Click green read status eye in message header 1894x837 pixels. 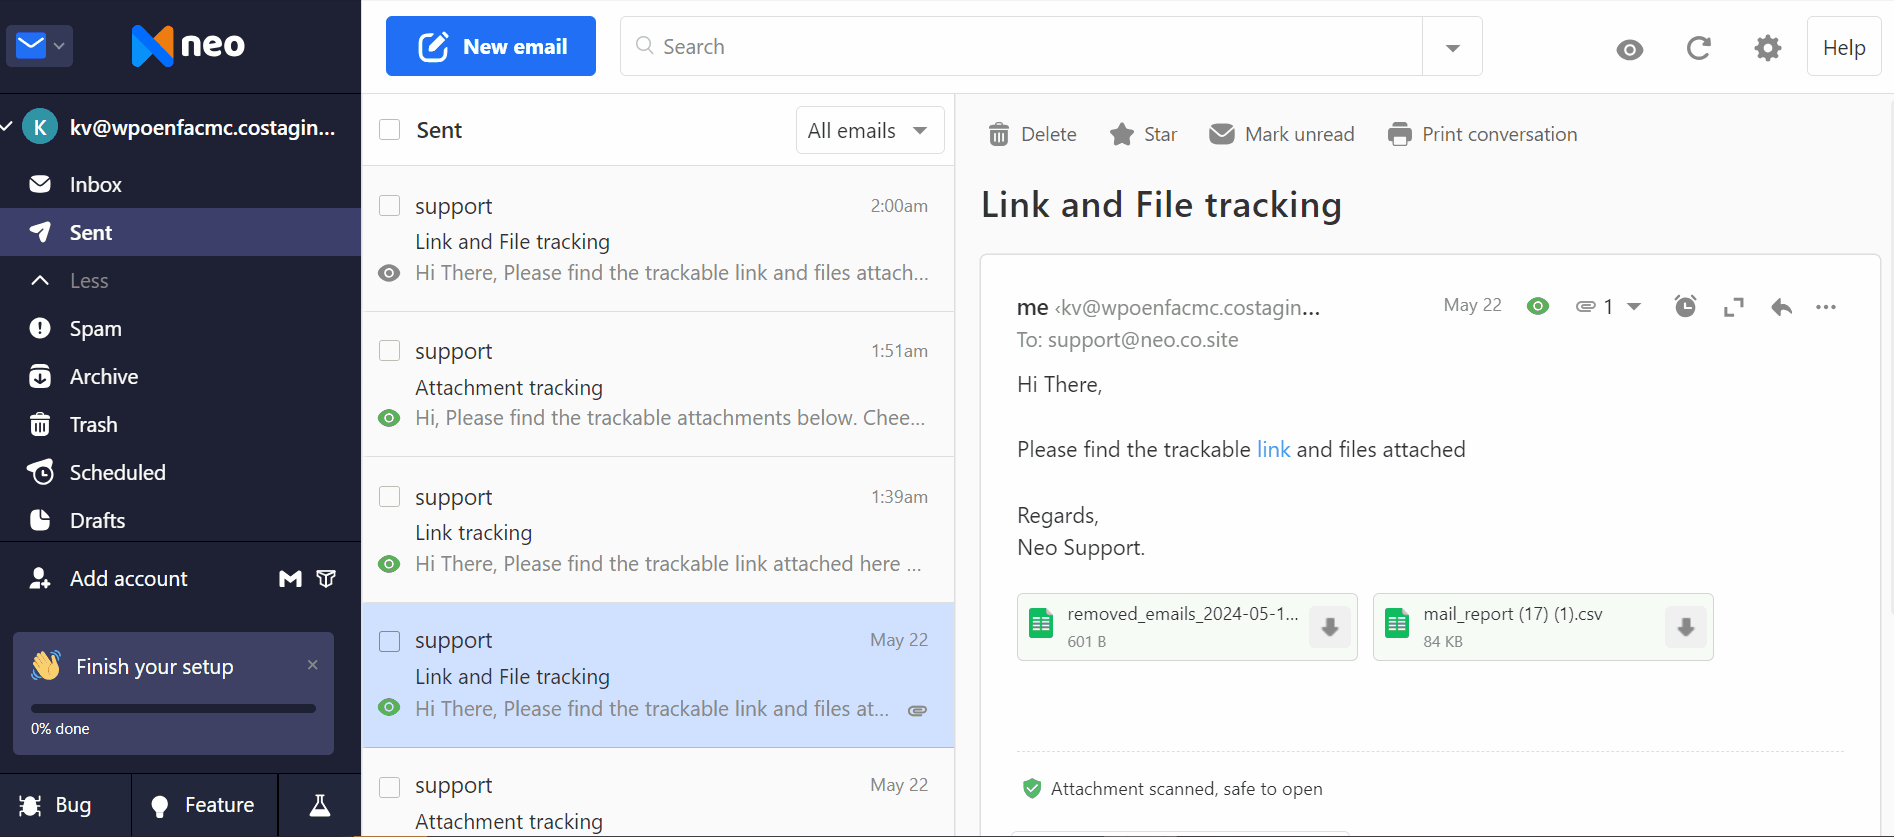1538,306
